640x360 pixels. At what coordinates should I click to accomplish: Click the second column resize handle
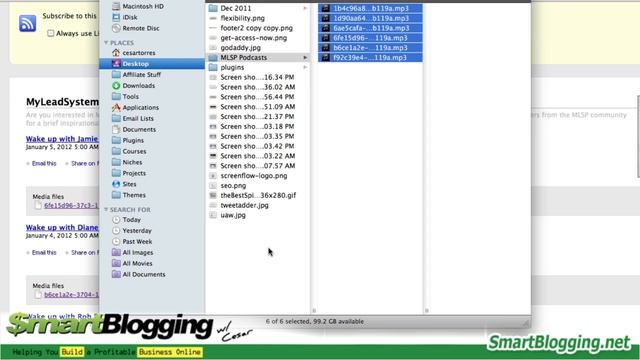(x=427, y=311)
